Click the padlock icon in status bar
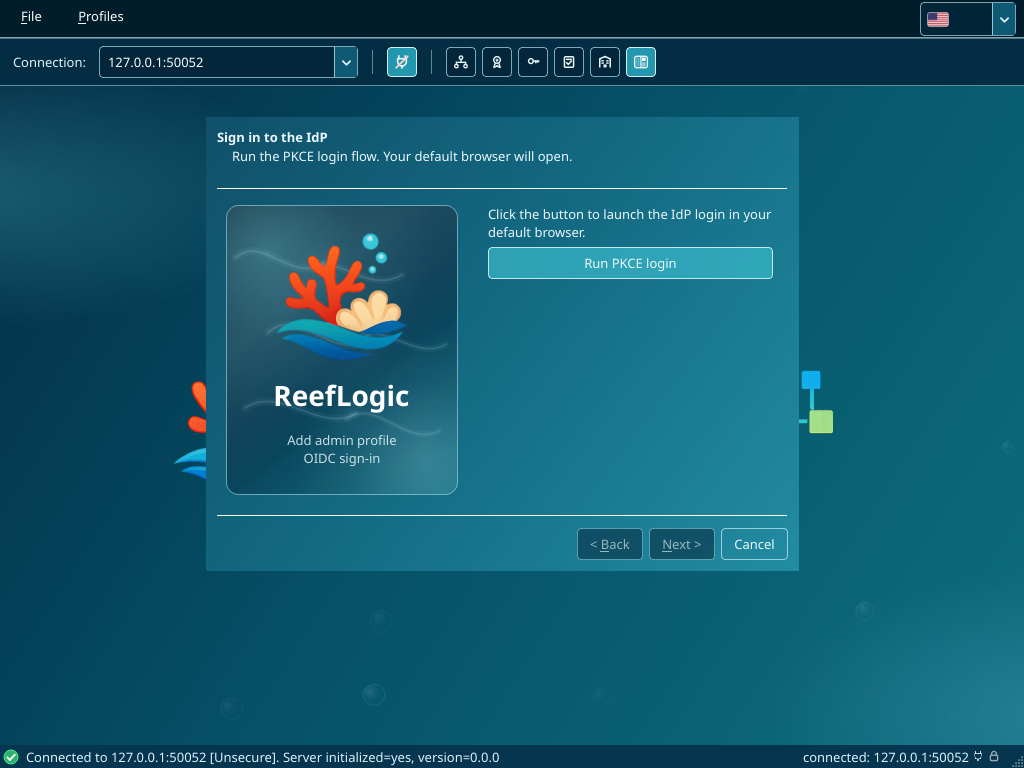Viewport: 1024px width, 768px height. click(994, 756)
